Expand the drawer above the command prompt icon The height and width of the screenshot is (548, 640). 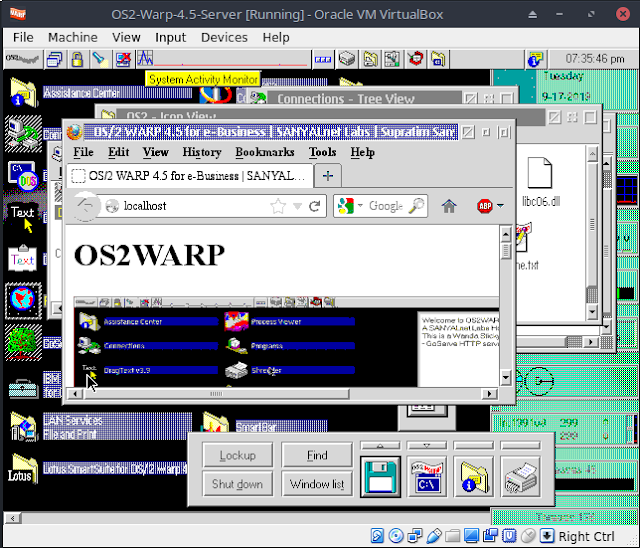pyautogui.click(x=427, y=446)
